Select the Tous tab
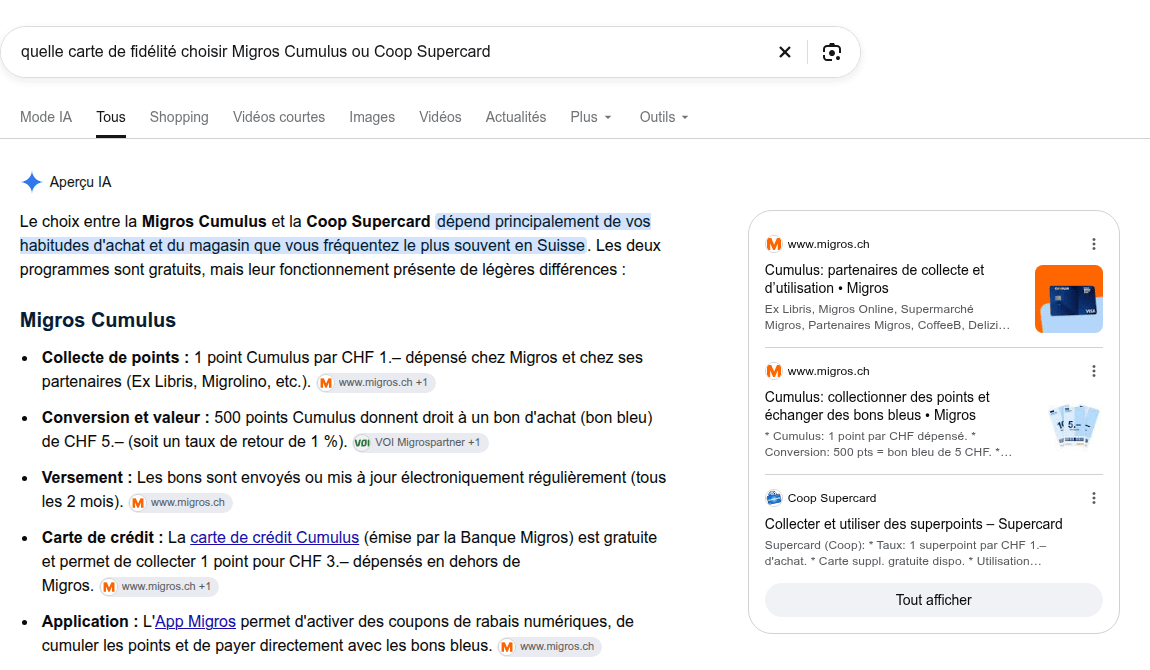1150x670 pixels. coord(111,117)
